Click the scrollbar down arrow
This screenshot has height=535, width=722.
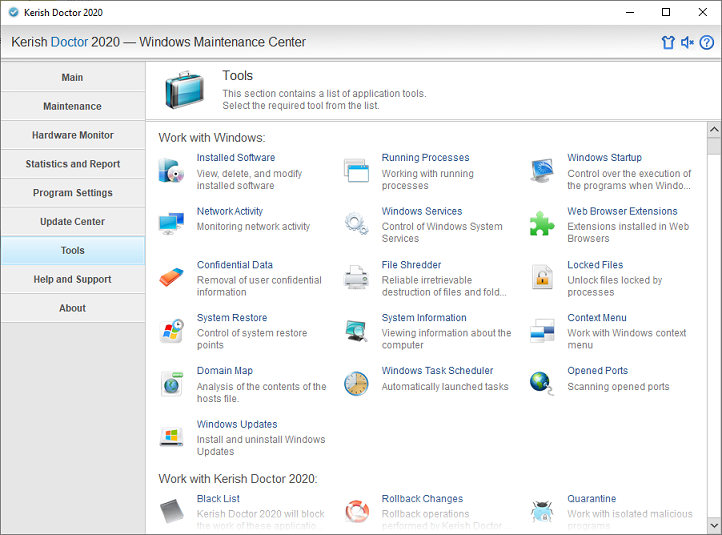click(714, 525)
